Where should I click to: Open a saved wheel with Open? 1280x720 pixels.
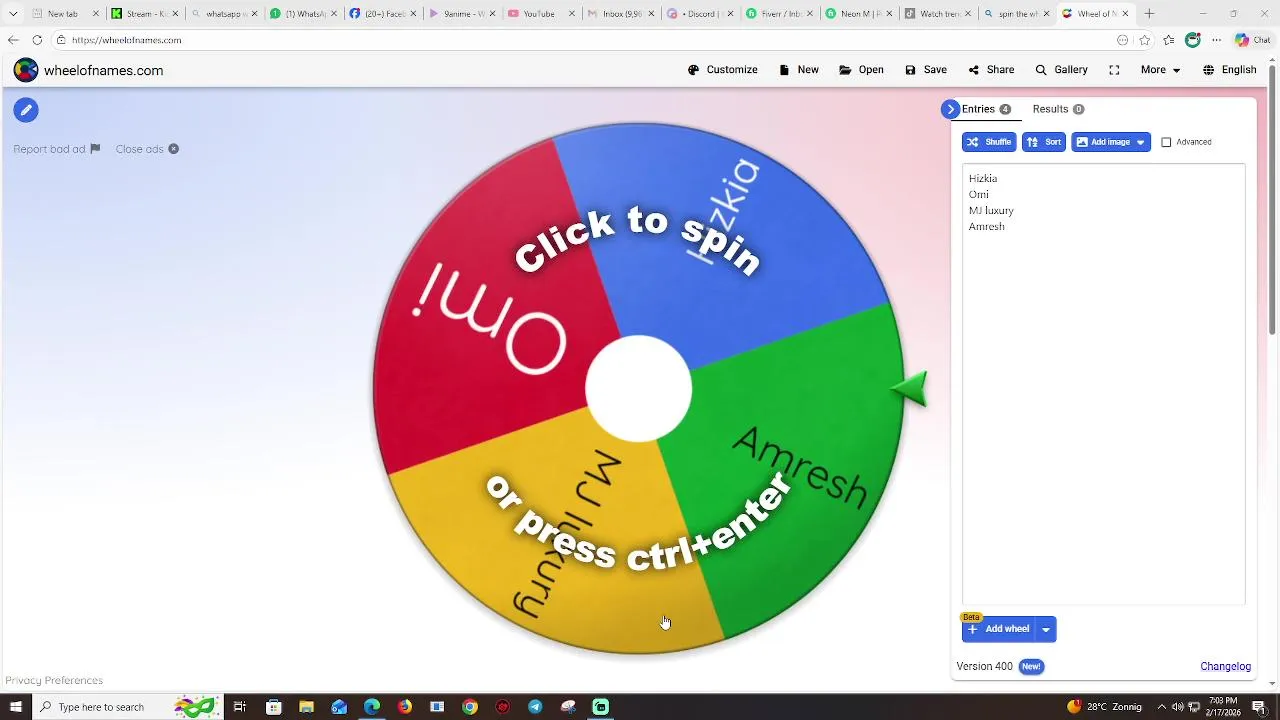point(861,70)
